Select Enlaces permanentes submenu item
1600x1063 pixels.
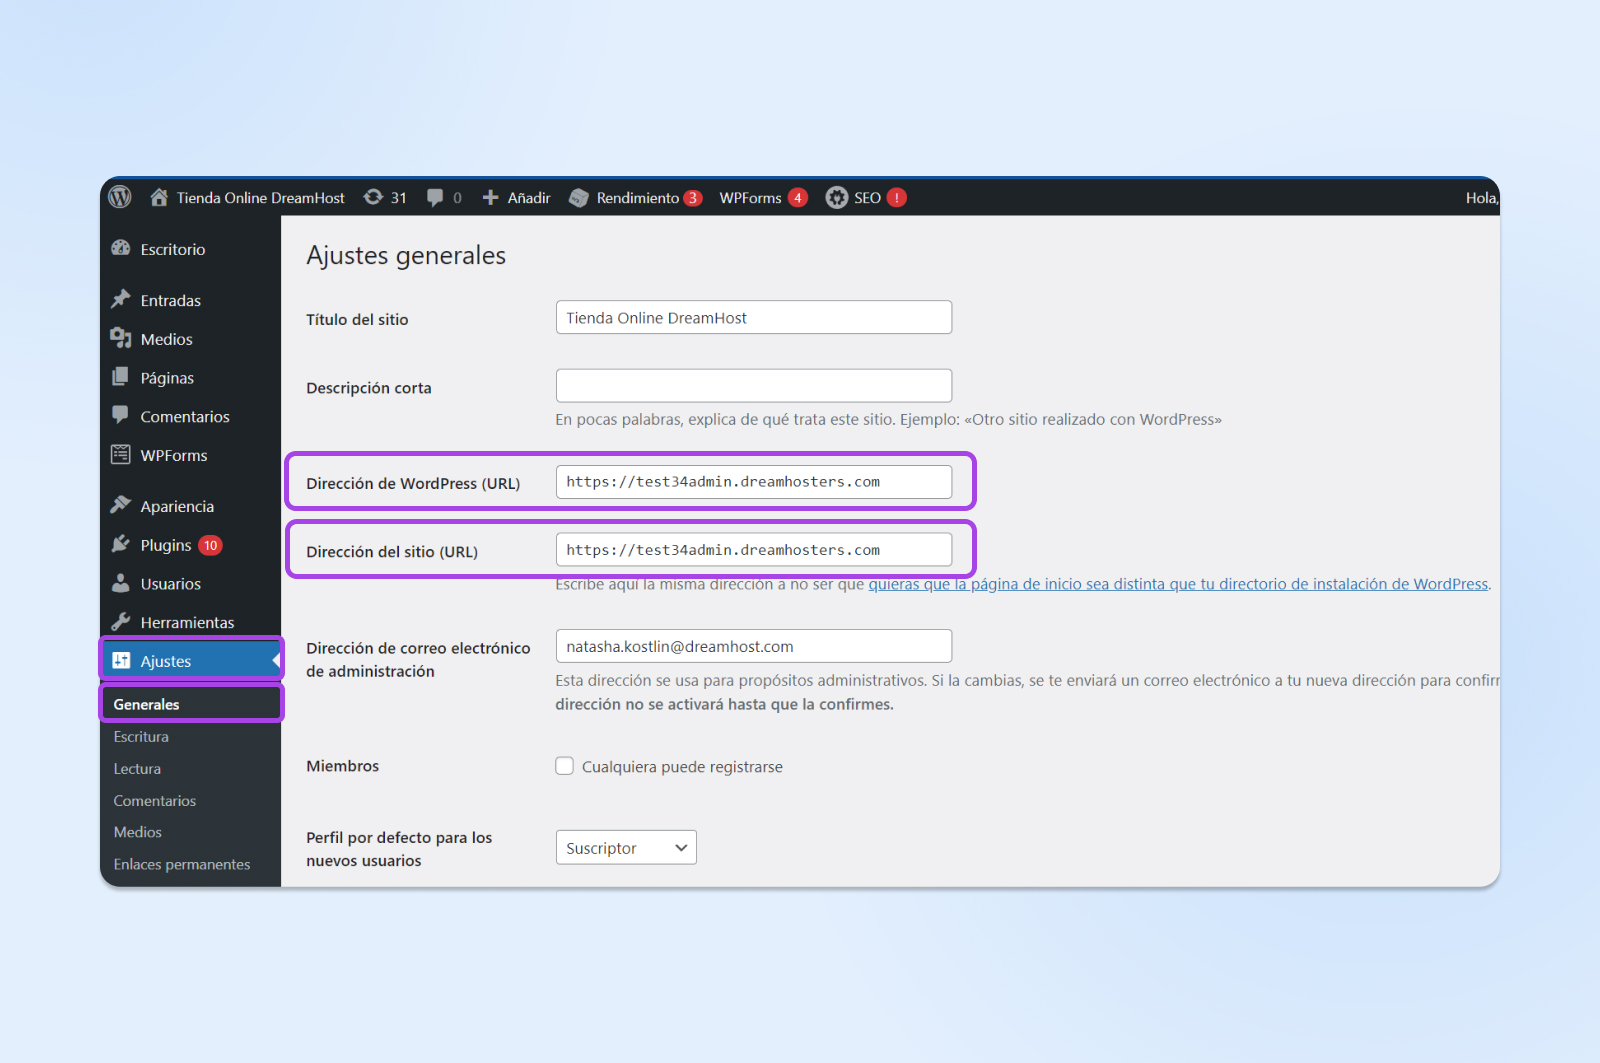tap(181, 864)
